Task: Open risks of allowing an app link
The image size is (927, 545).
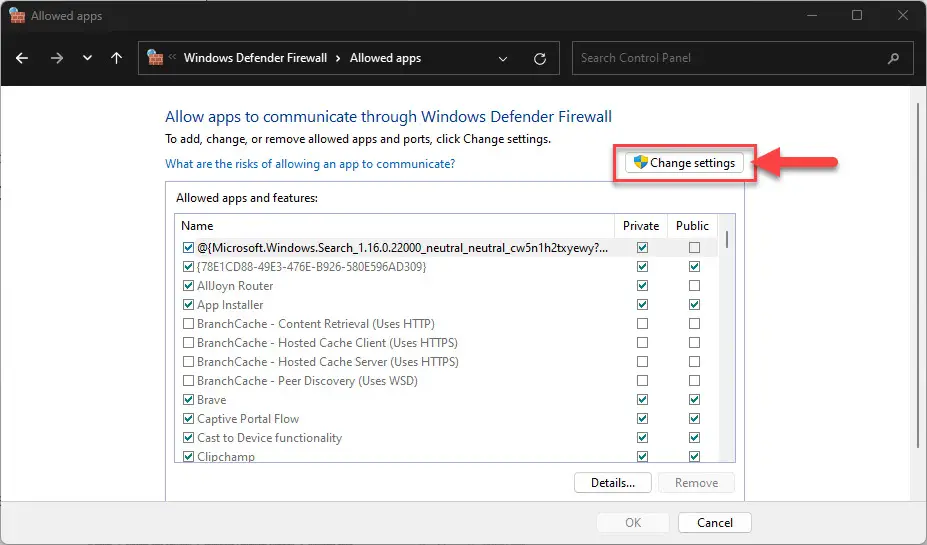Action: click(x=310, y=164)
